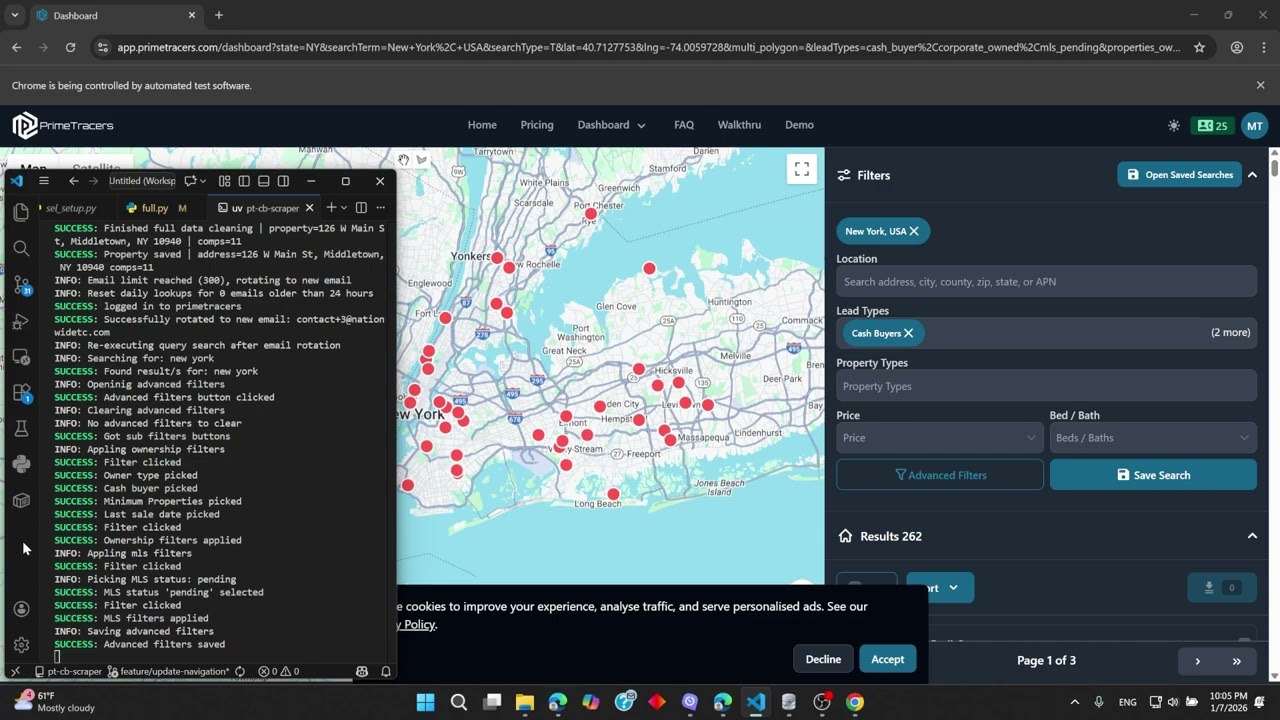The image size is (1280, 720).
Task: Open VS Code Explorer view
Action: pyautogui.click(x=21, y=212)
